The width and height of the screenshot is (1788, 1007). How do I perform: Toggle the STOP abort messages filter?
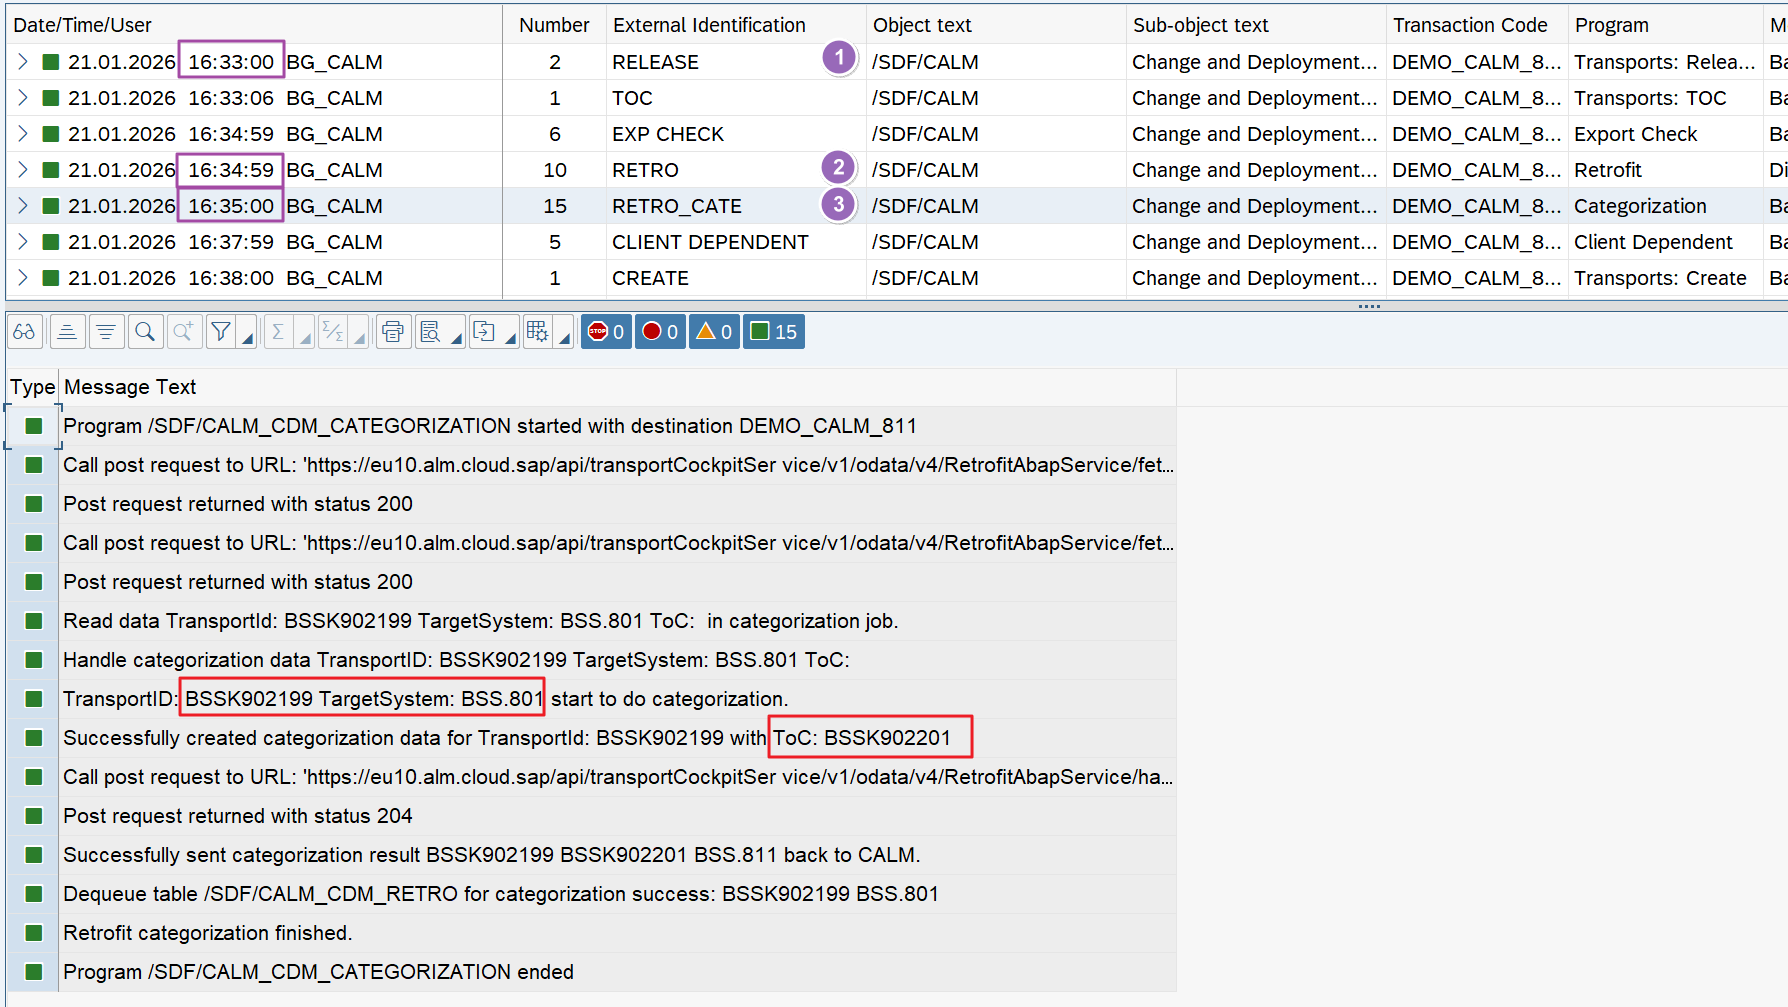click(606, 332)
